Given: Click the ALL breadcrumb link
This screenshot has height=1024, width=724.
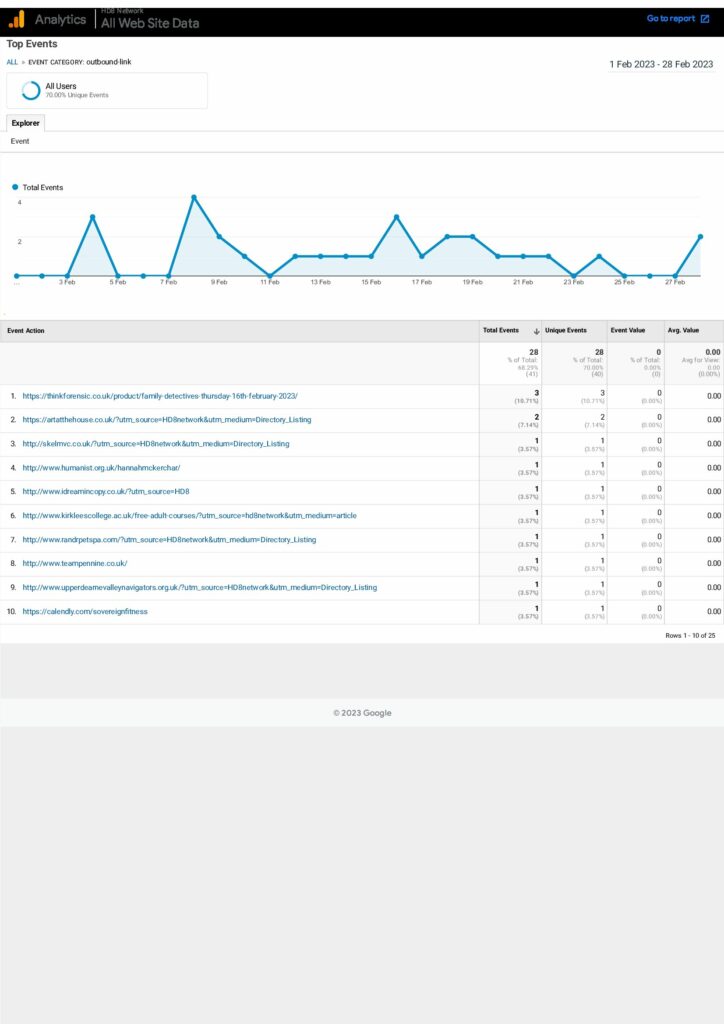Looking at the screenshot, I should coord(12,62).
